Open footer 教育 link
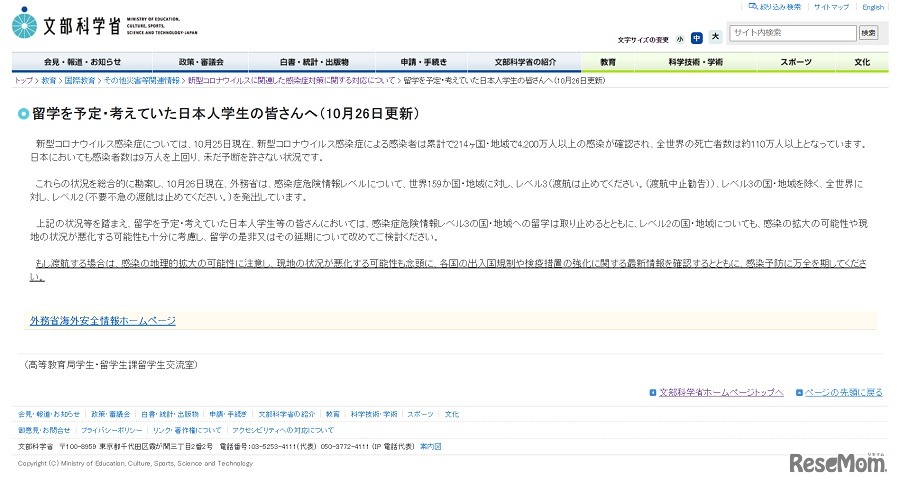Viewport: 900px width, 486px height. (x=333, y=414)
